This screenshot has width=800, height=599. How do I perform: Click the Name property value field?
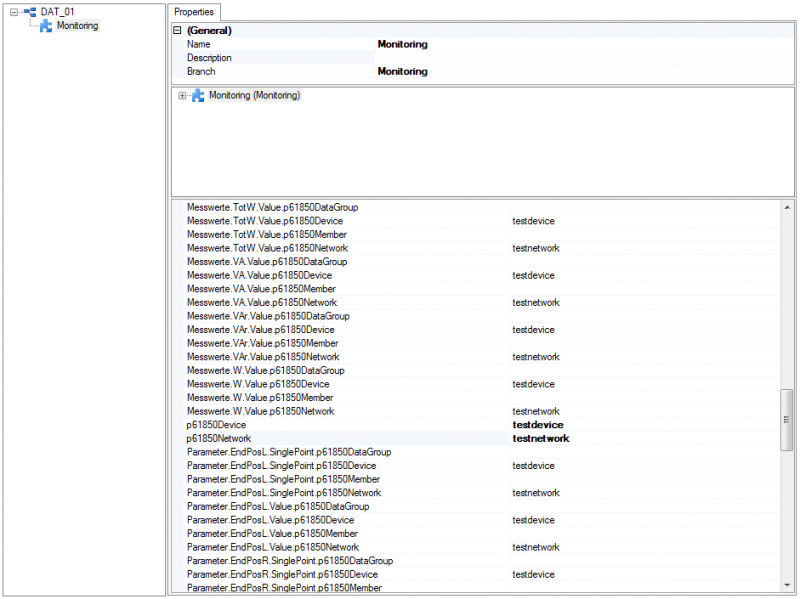[584, 44]
